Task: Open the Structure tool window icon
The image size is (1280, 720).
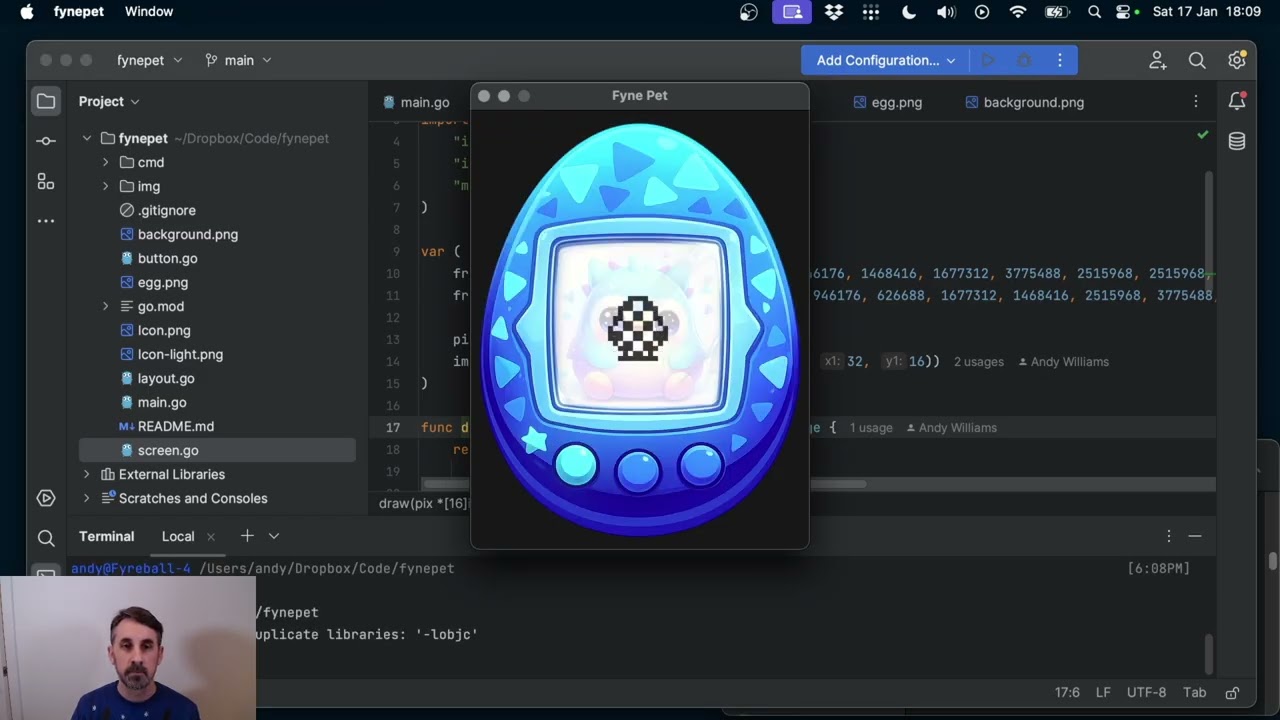Action: pos(46,181)
